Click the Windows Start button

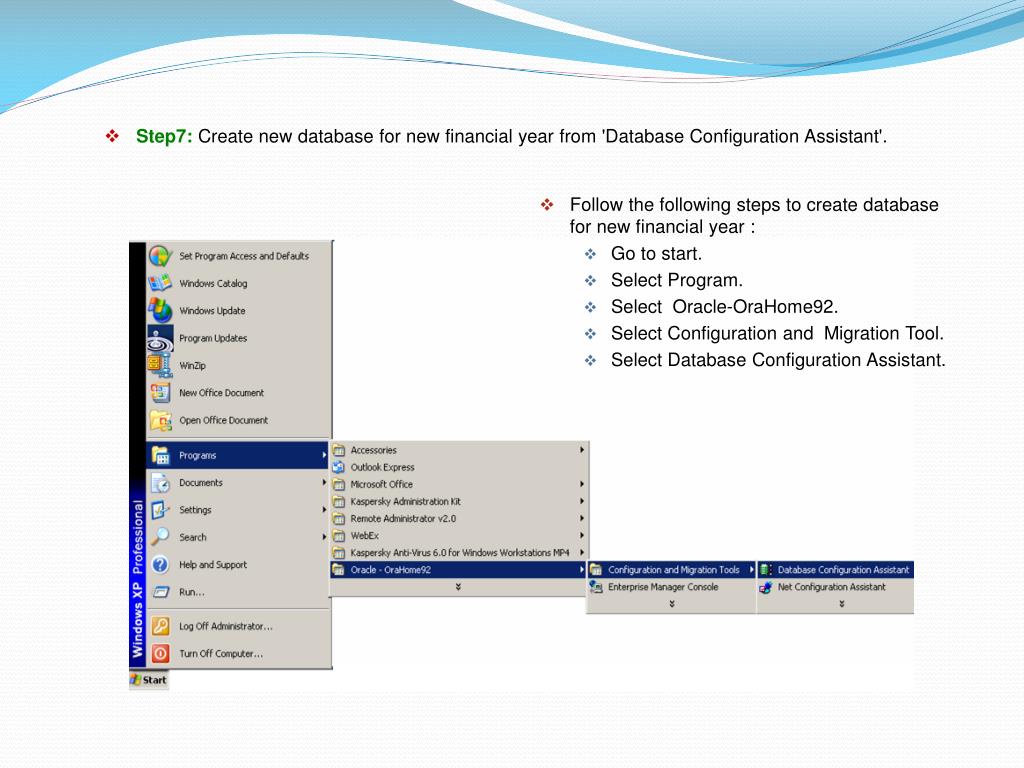[x=149, y=680]
